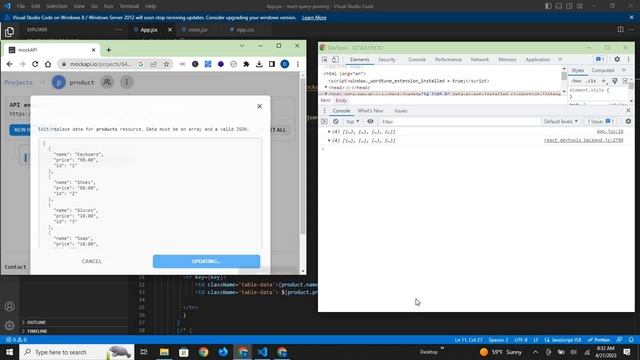Viewport: 640px width, 360px height.
Task: Open console settings gear
Action: coord(628,121)
